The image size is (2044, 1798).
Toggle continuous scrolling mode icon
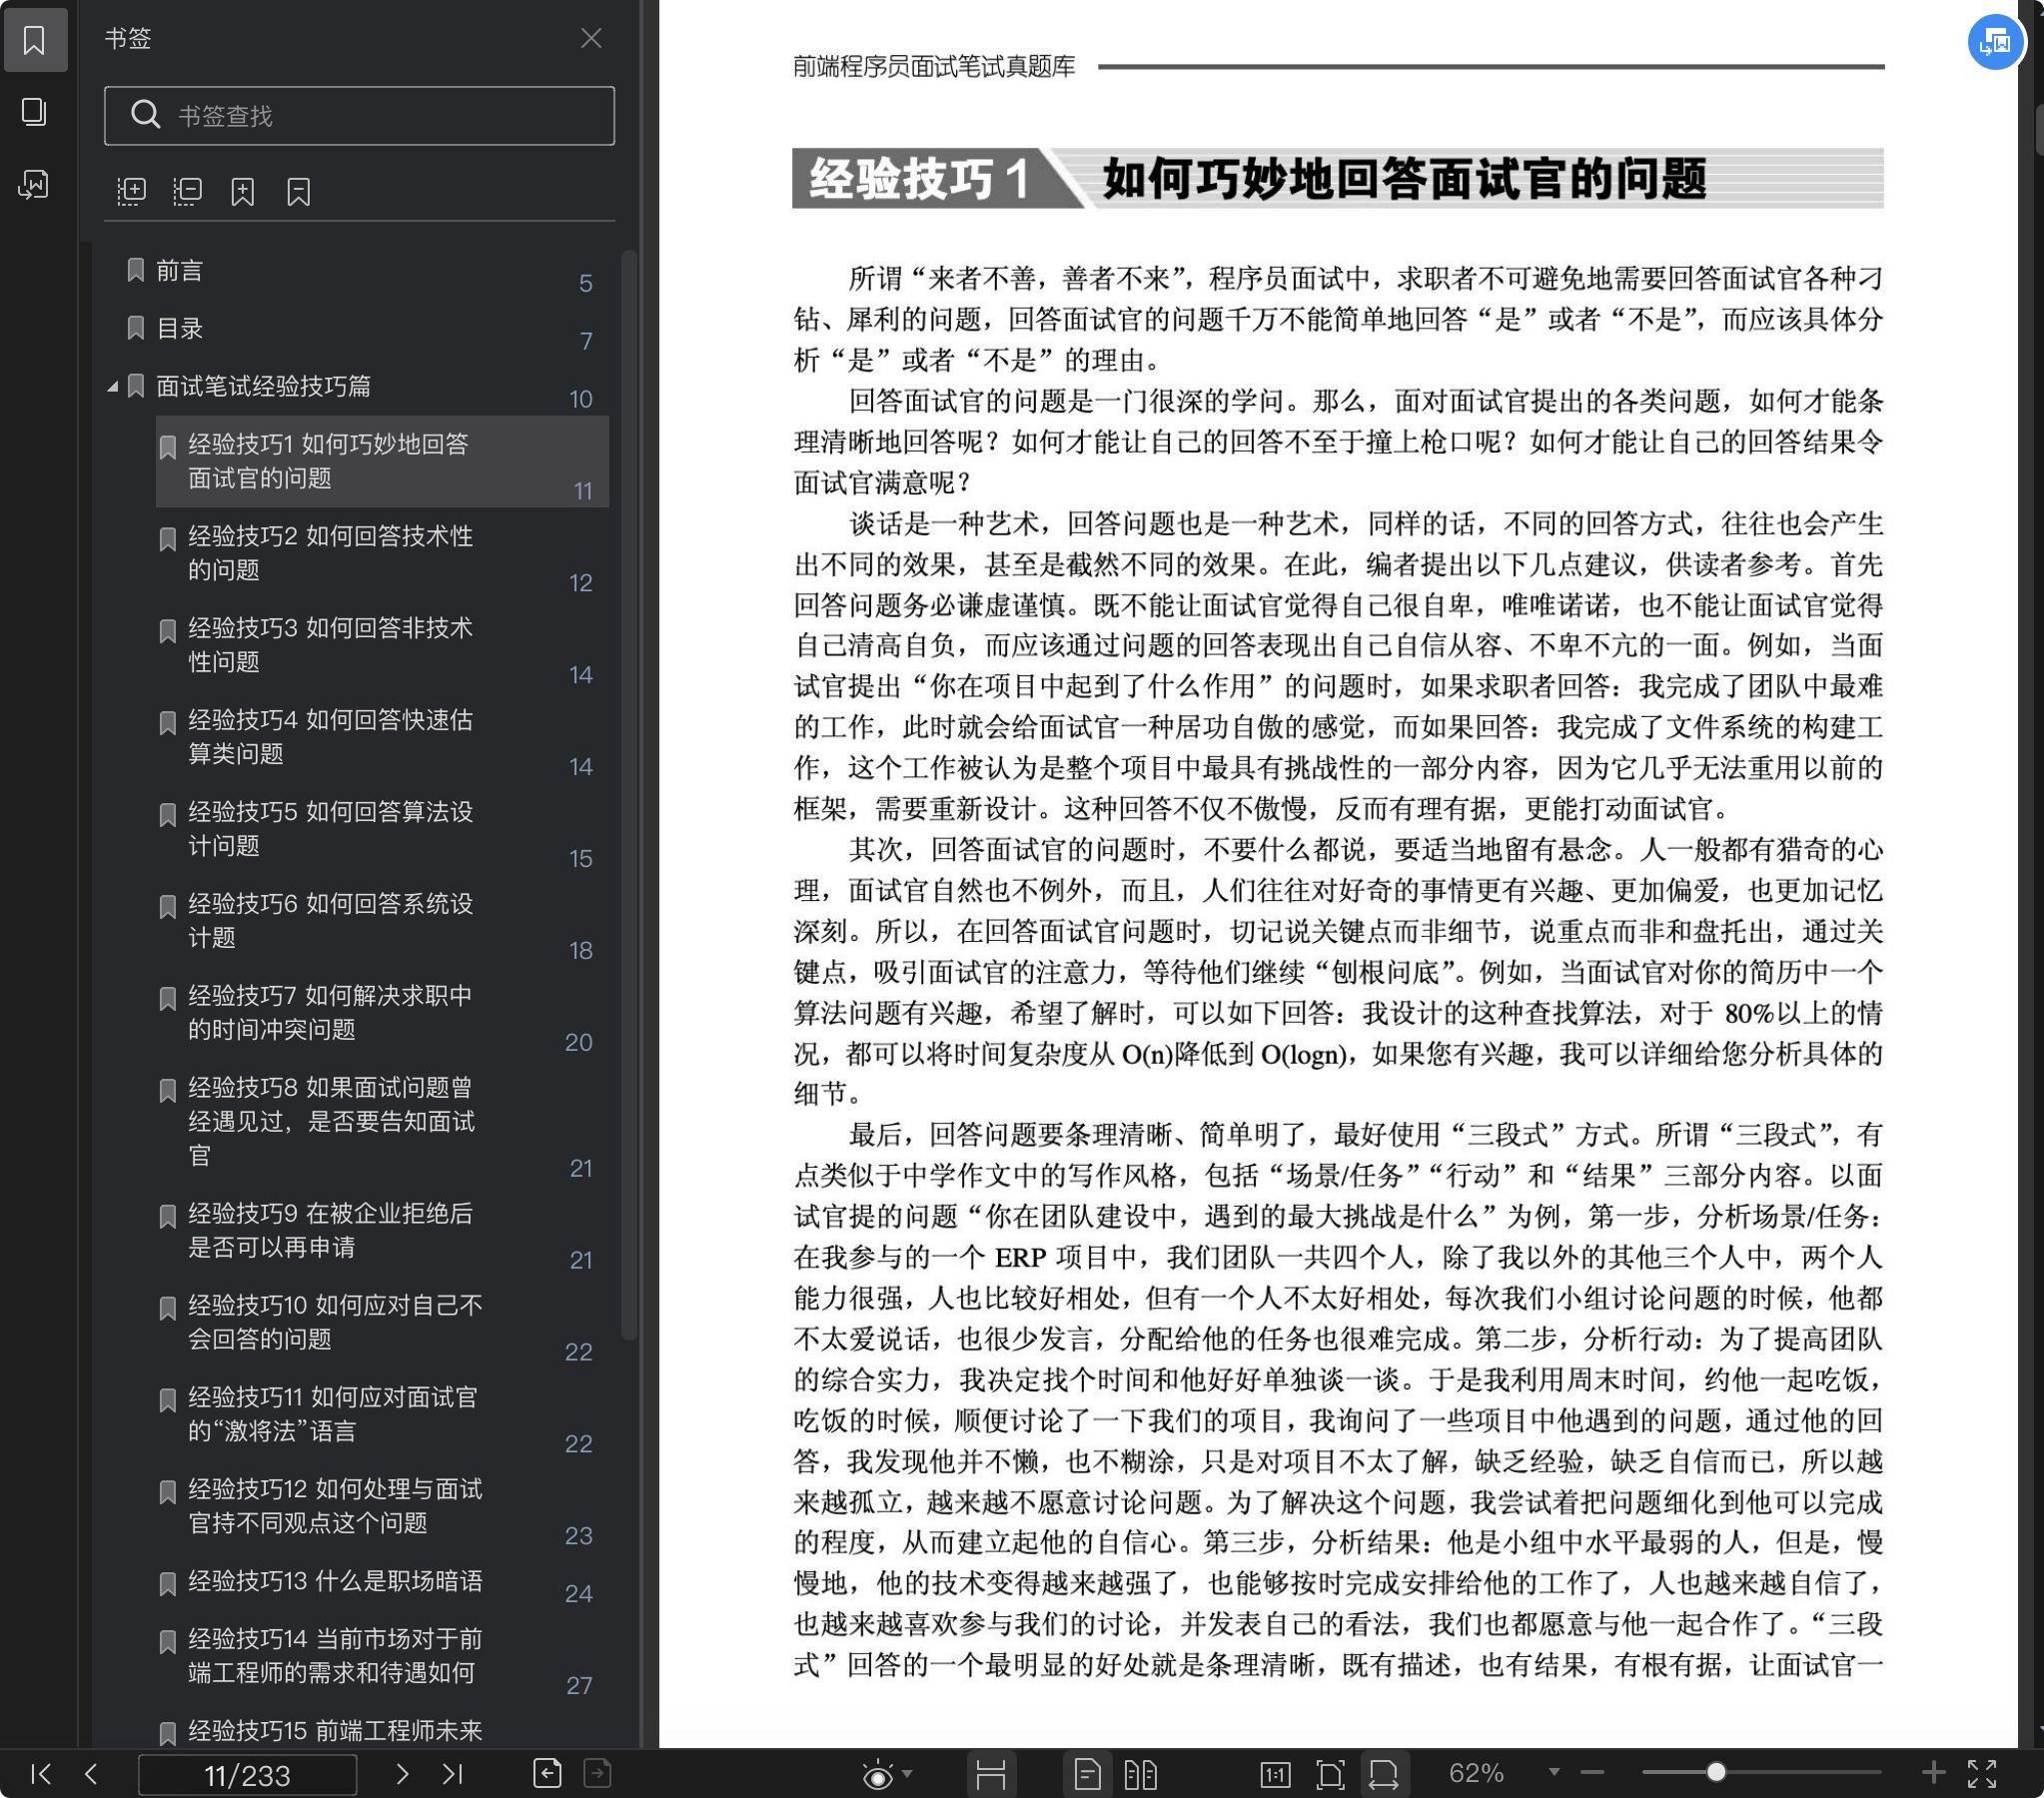[x=991, y=1775]
